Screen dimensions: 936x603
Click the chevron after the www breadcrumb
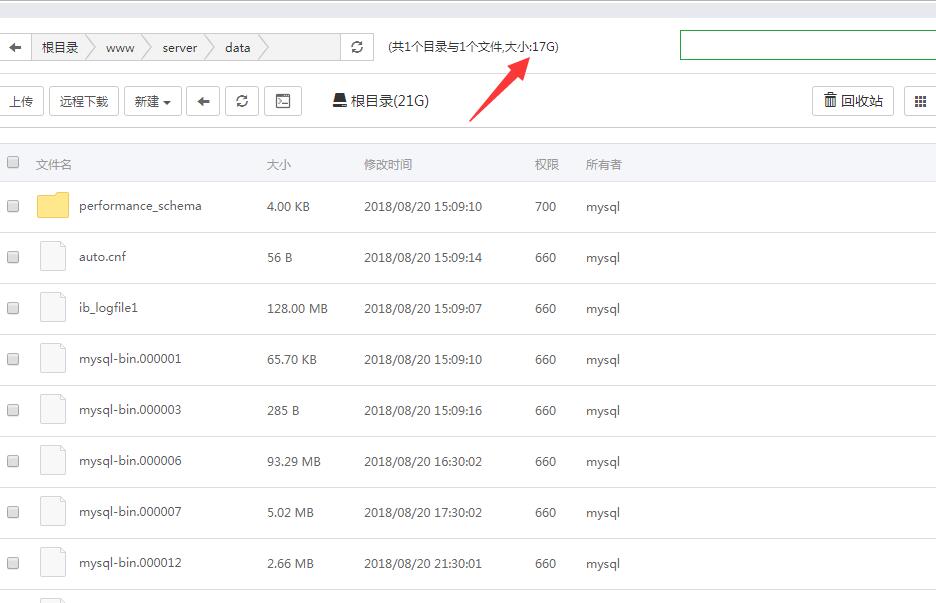click(x=147, y=47)
